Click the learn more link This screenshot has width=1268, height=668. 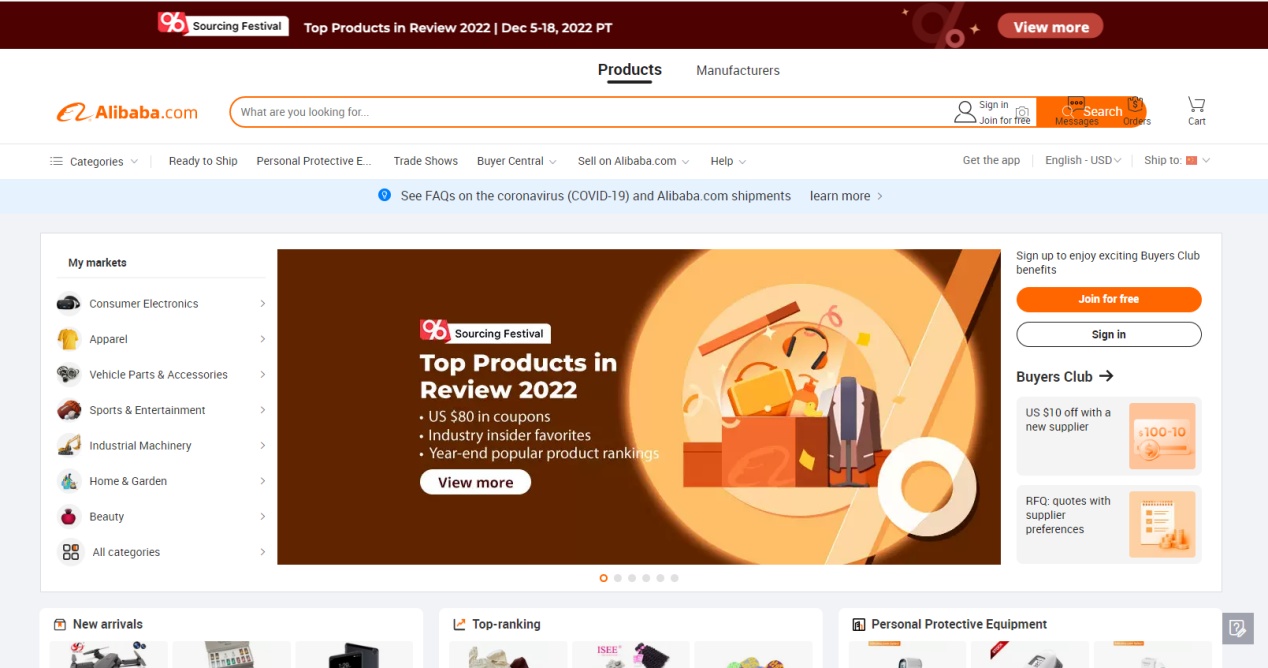tap(846, 196)
